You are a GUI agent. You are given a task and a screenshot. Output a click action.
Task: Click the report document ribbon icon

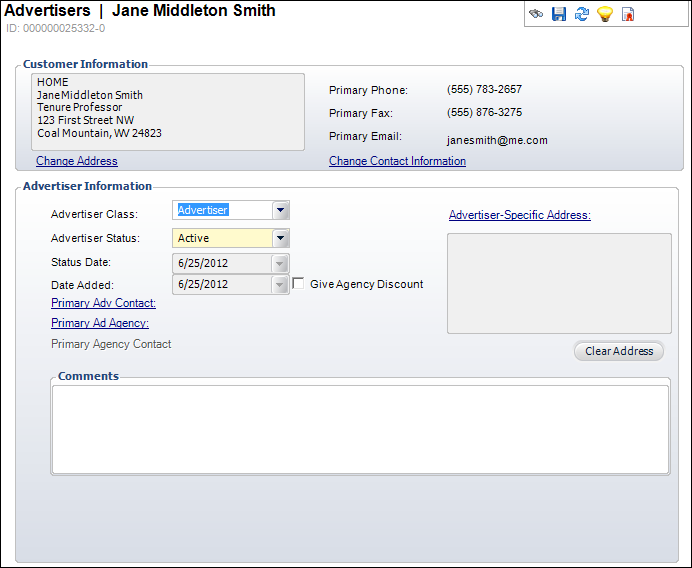pos(628,14)
